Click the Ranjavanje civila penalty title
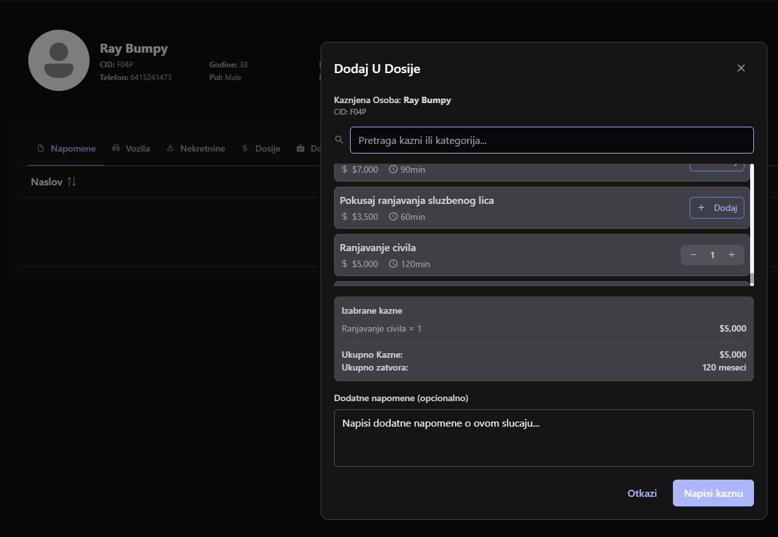Screen dimensions: 778x537 [x=377, y=247]
